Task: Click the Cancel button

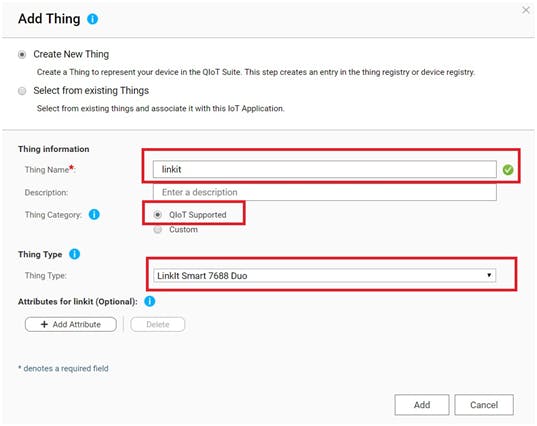Action: 484,405
